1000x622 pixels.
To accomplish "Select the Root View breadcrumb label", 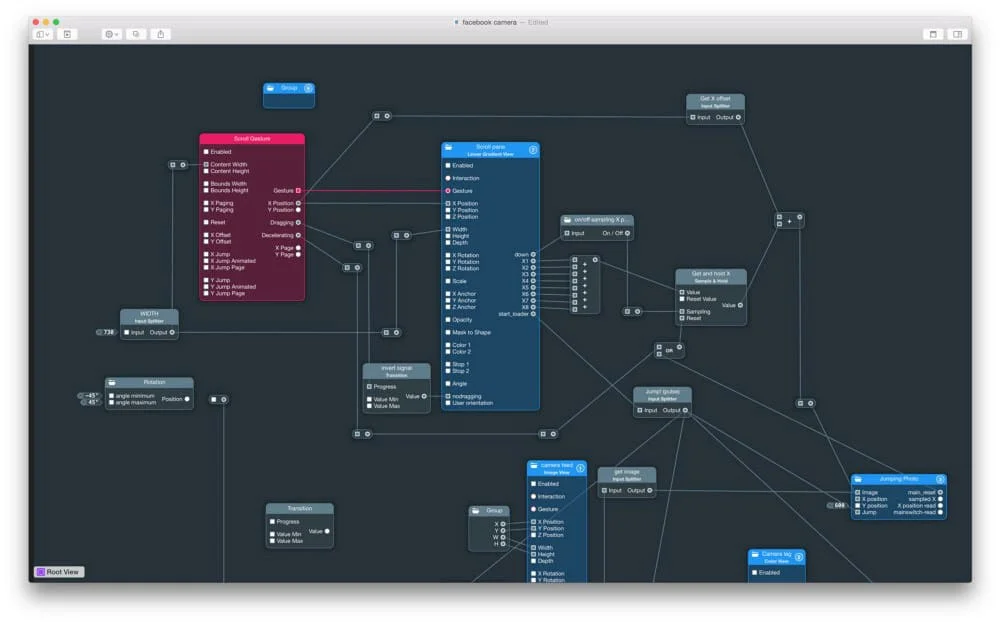I will (x=62, y=572).
